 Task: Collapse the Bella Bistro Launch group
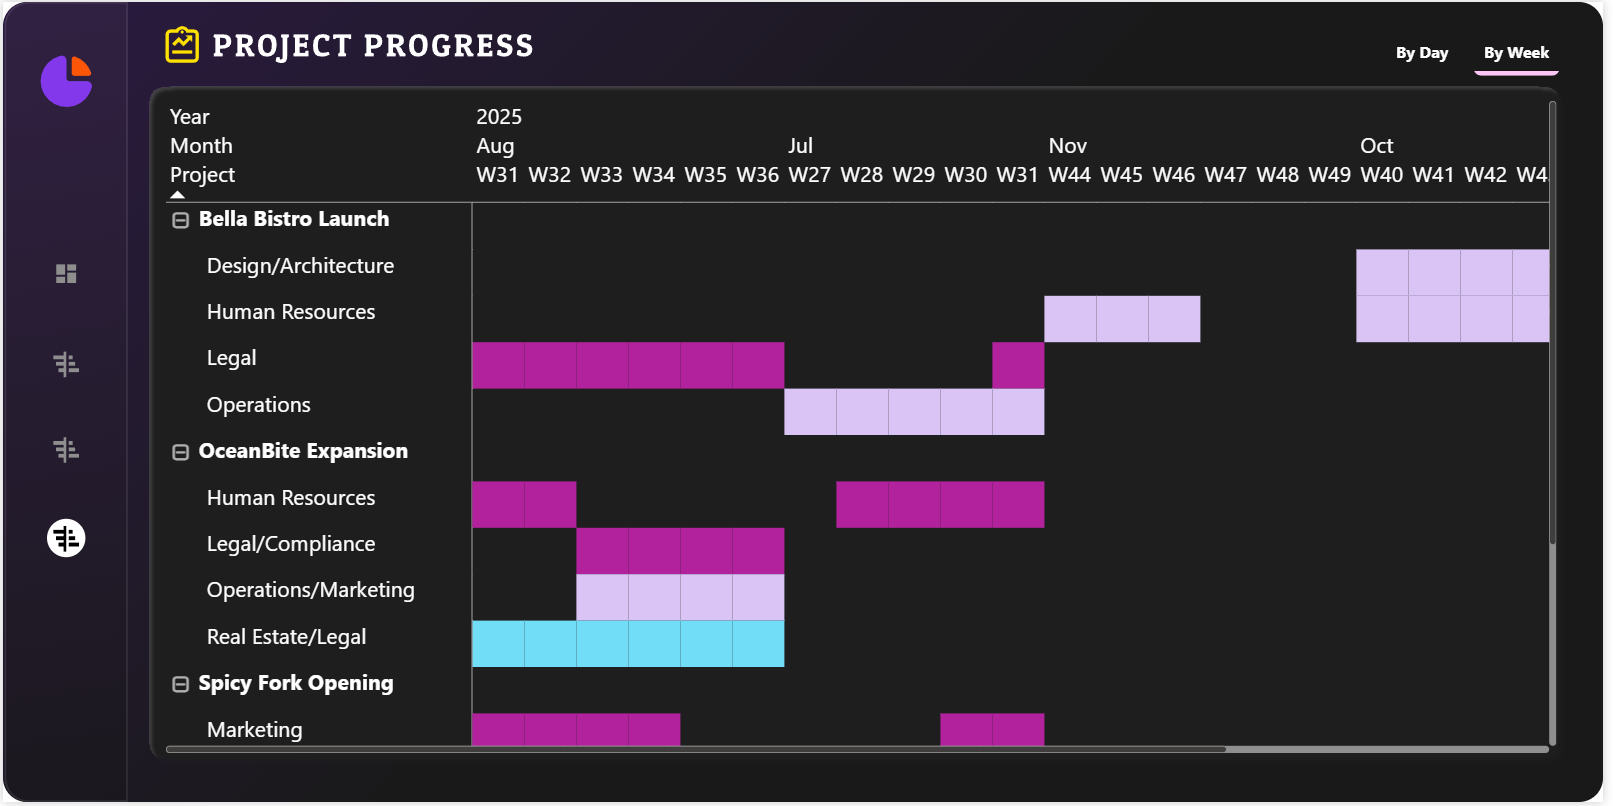coord(180,220)
